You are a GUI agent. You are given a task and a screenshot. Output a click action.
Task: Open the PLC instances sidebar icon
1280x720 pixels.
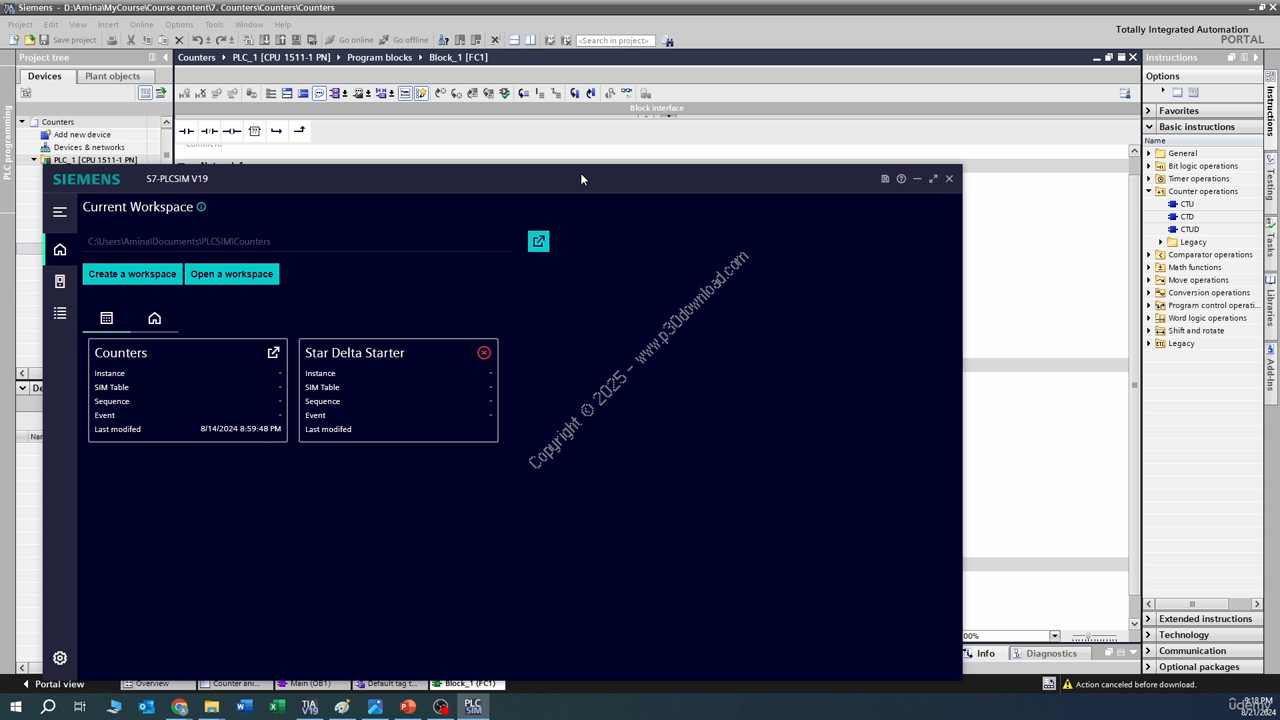pyautogui.click(x=60, y=282)
